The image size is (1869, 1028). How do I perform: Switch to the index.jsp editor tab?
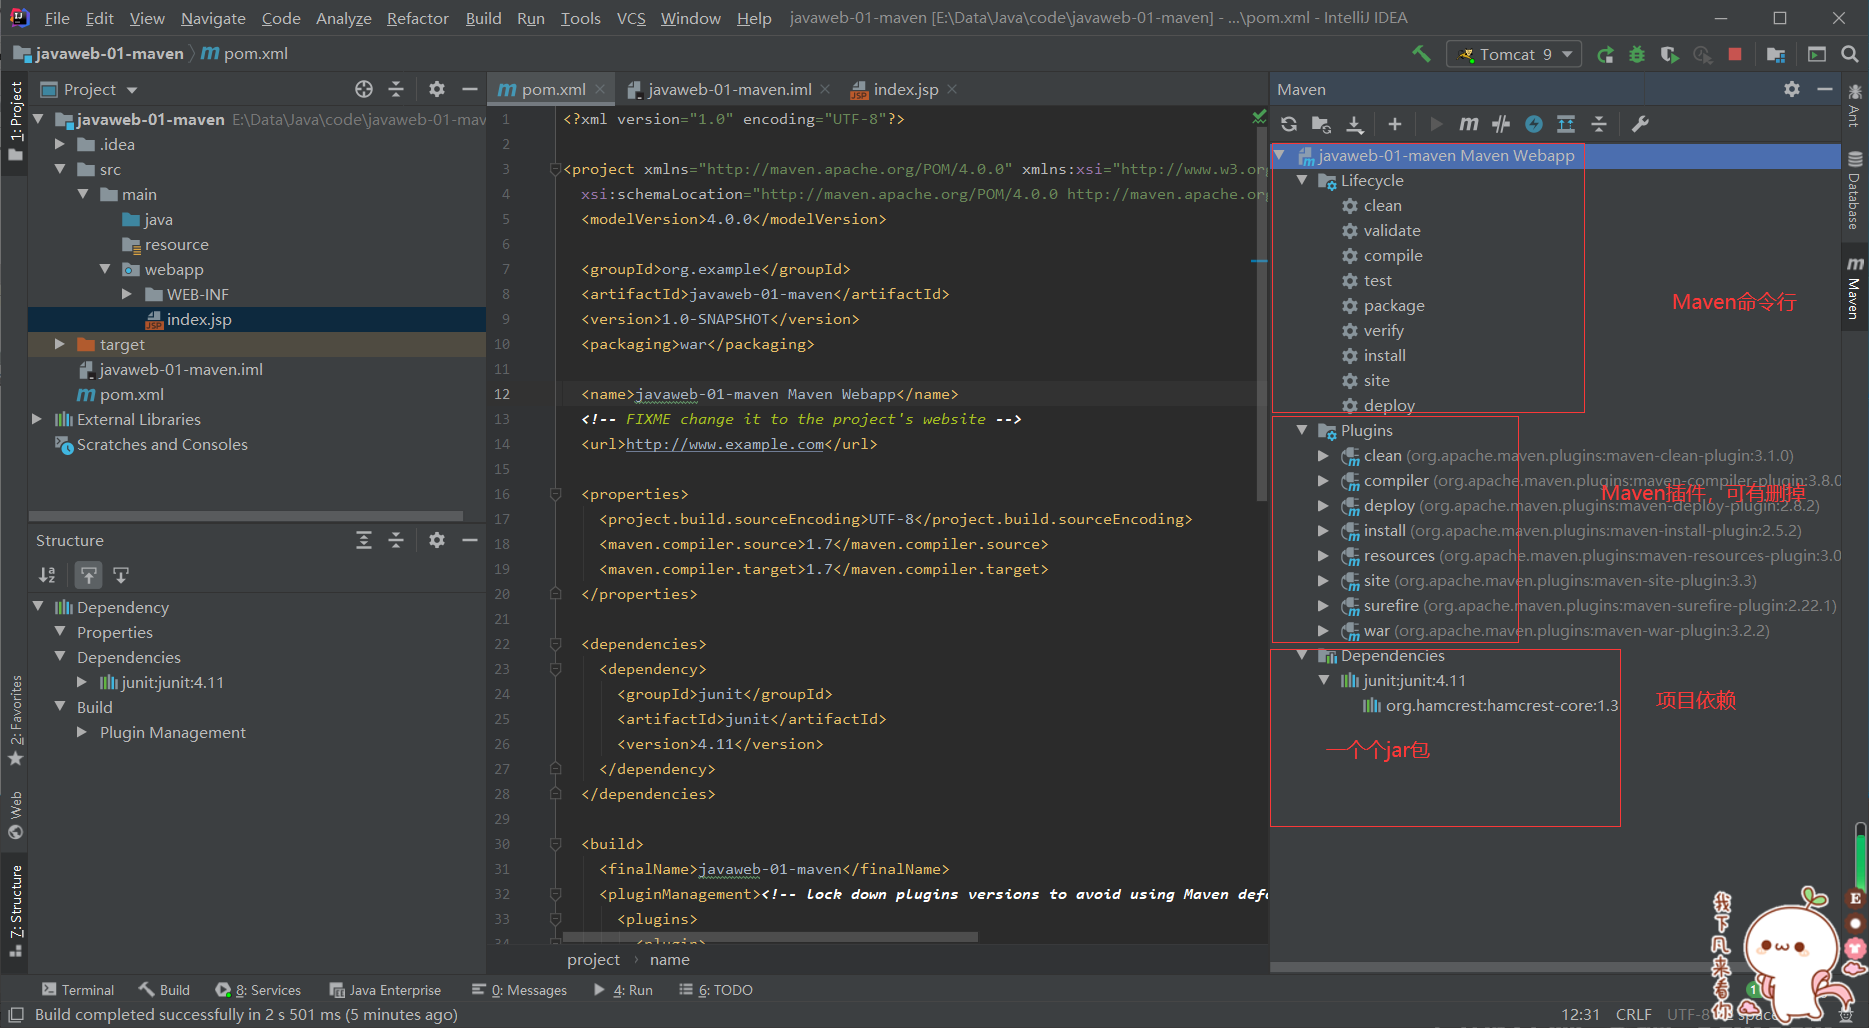[x=905, y=90]
